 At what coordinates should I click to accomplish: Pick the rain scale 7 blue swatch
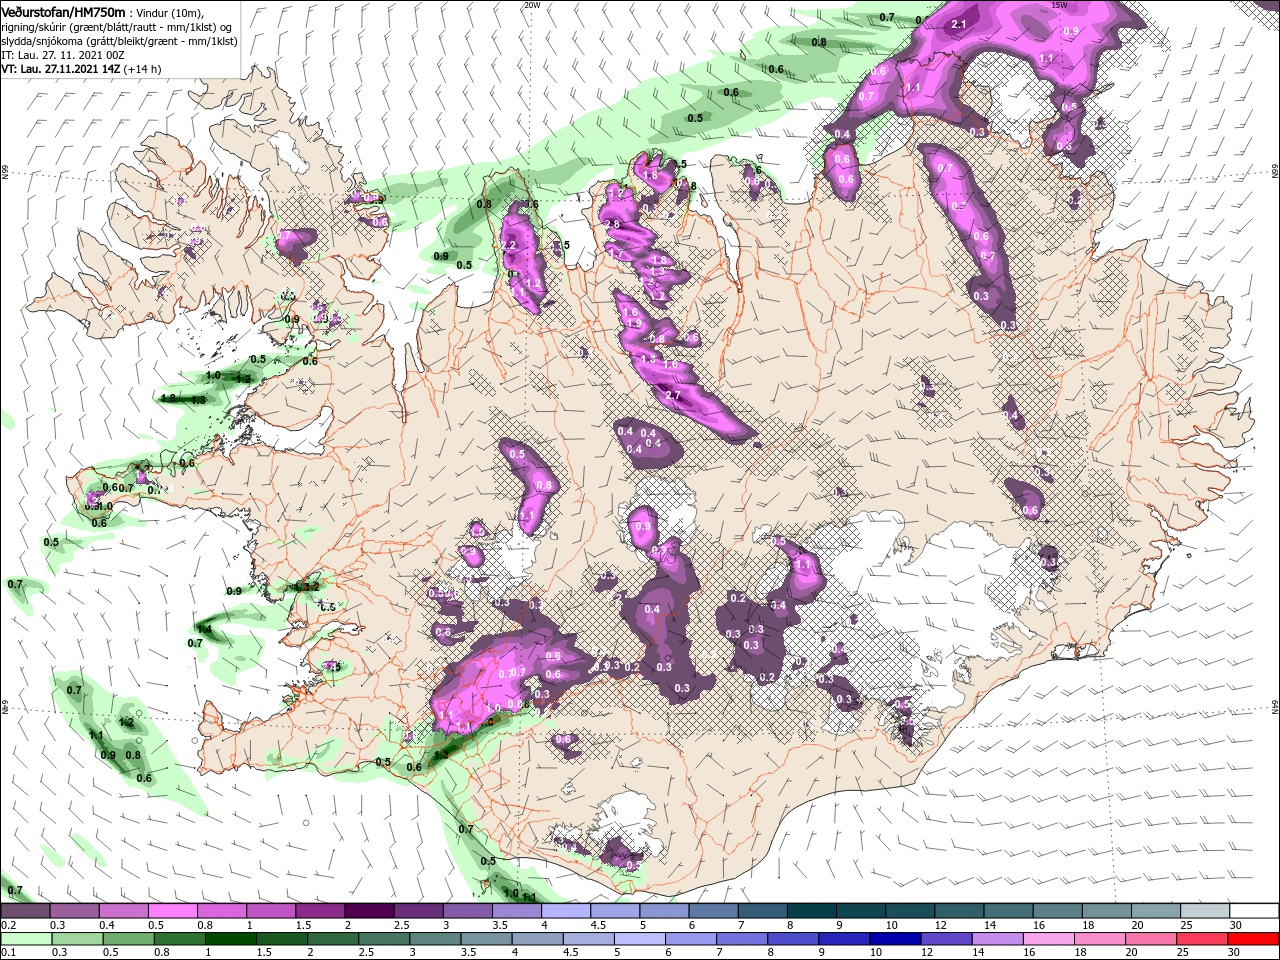click(x=742, y=939)
